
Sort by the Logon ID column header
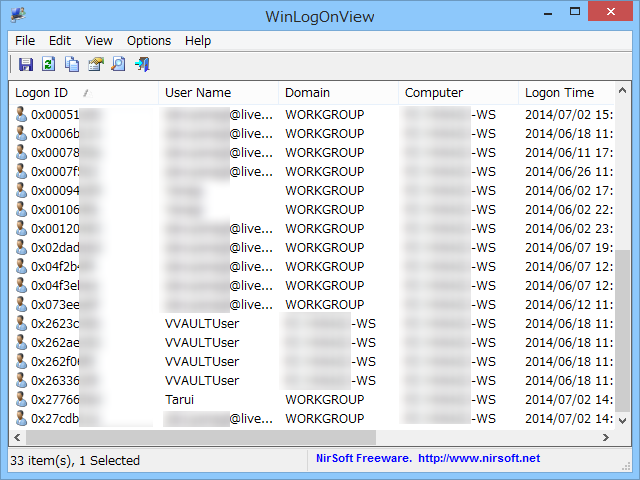[x=84, y=93]
